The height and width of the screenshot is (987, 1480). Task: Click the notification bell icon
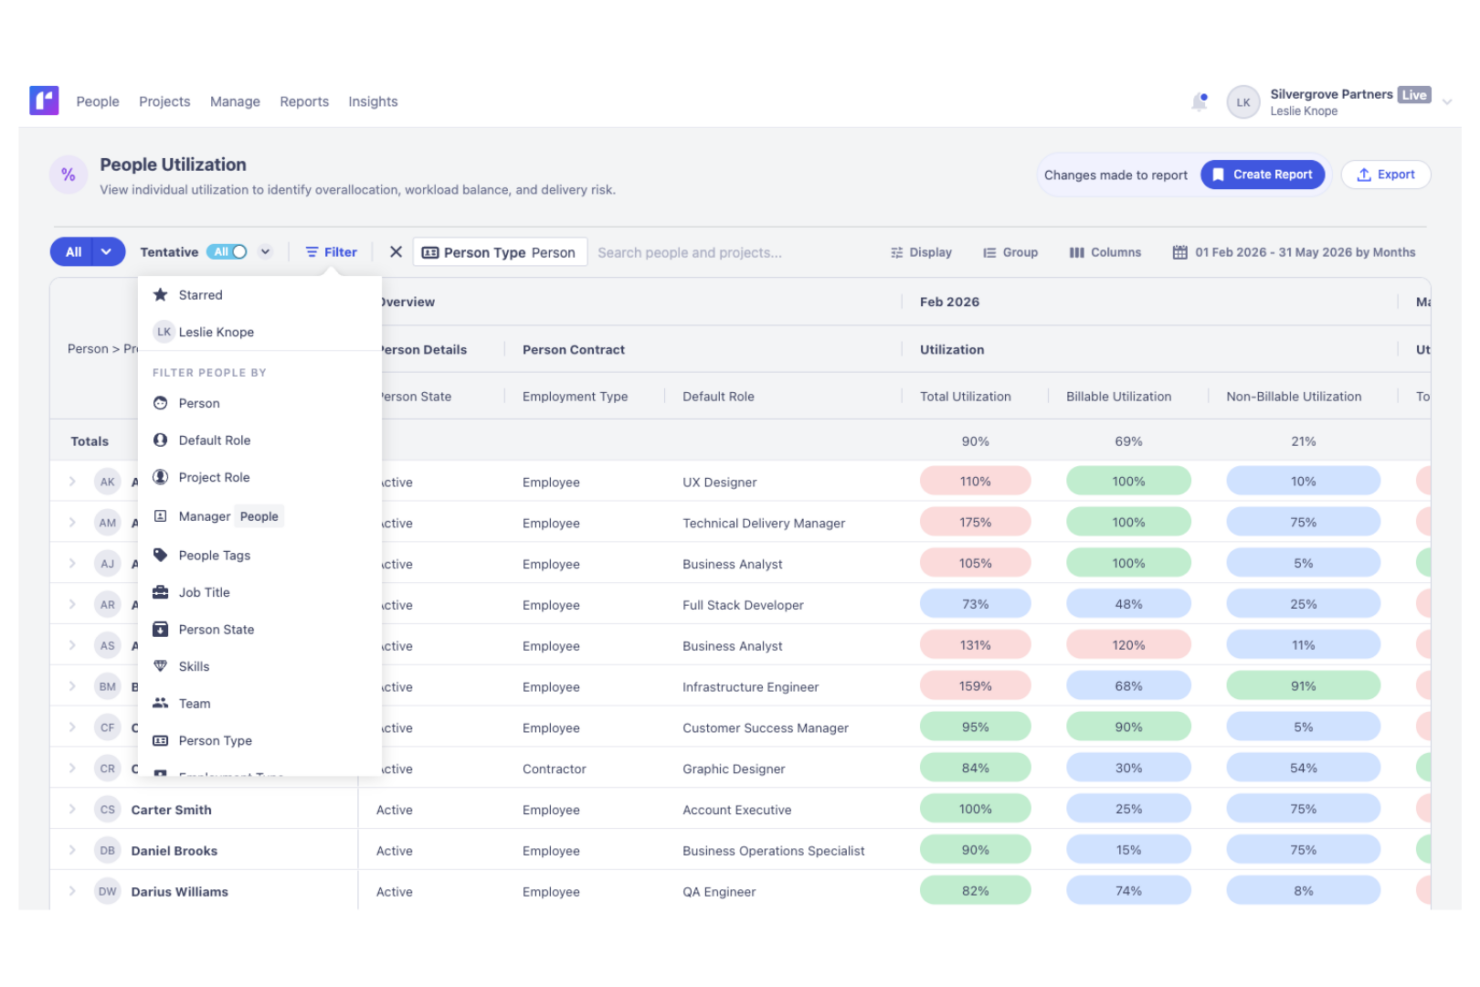click(x=1199, y=102)
